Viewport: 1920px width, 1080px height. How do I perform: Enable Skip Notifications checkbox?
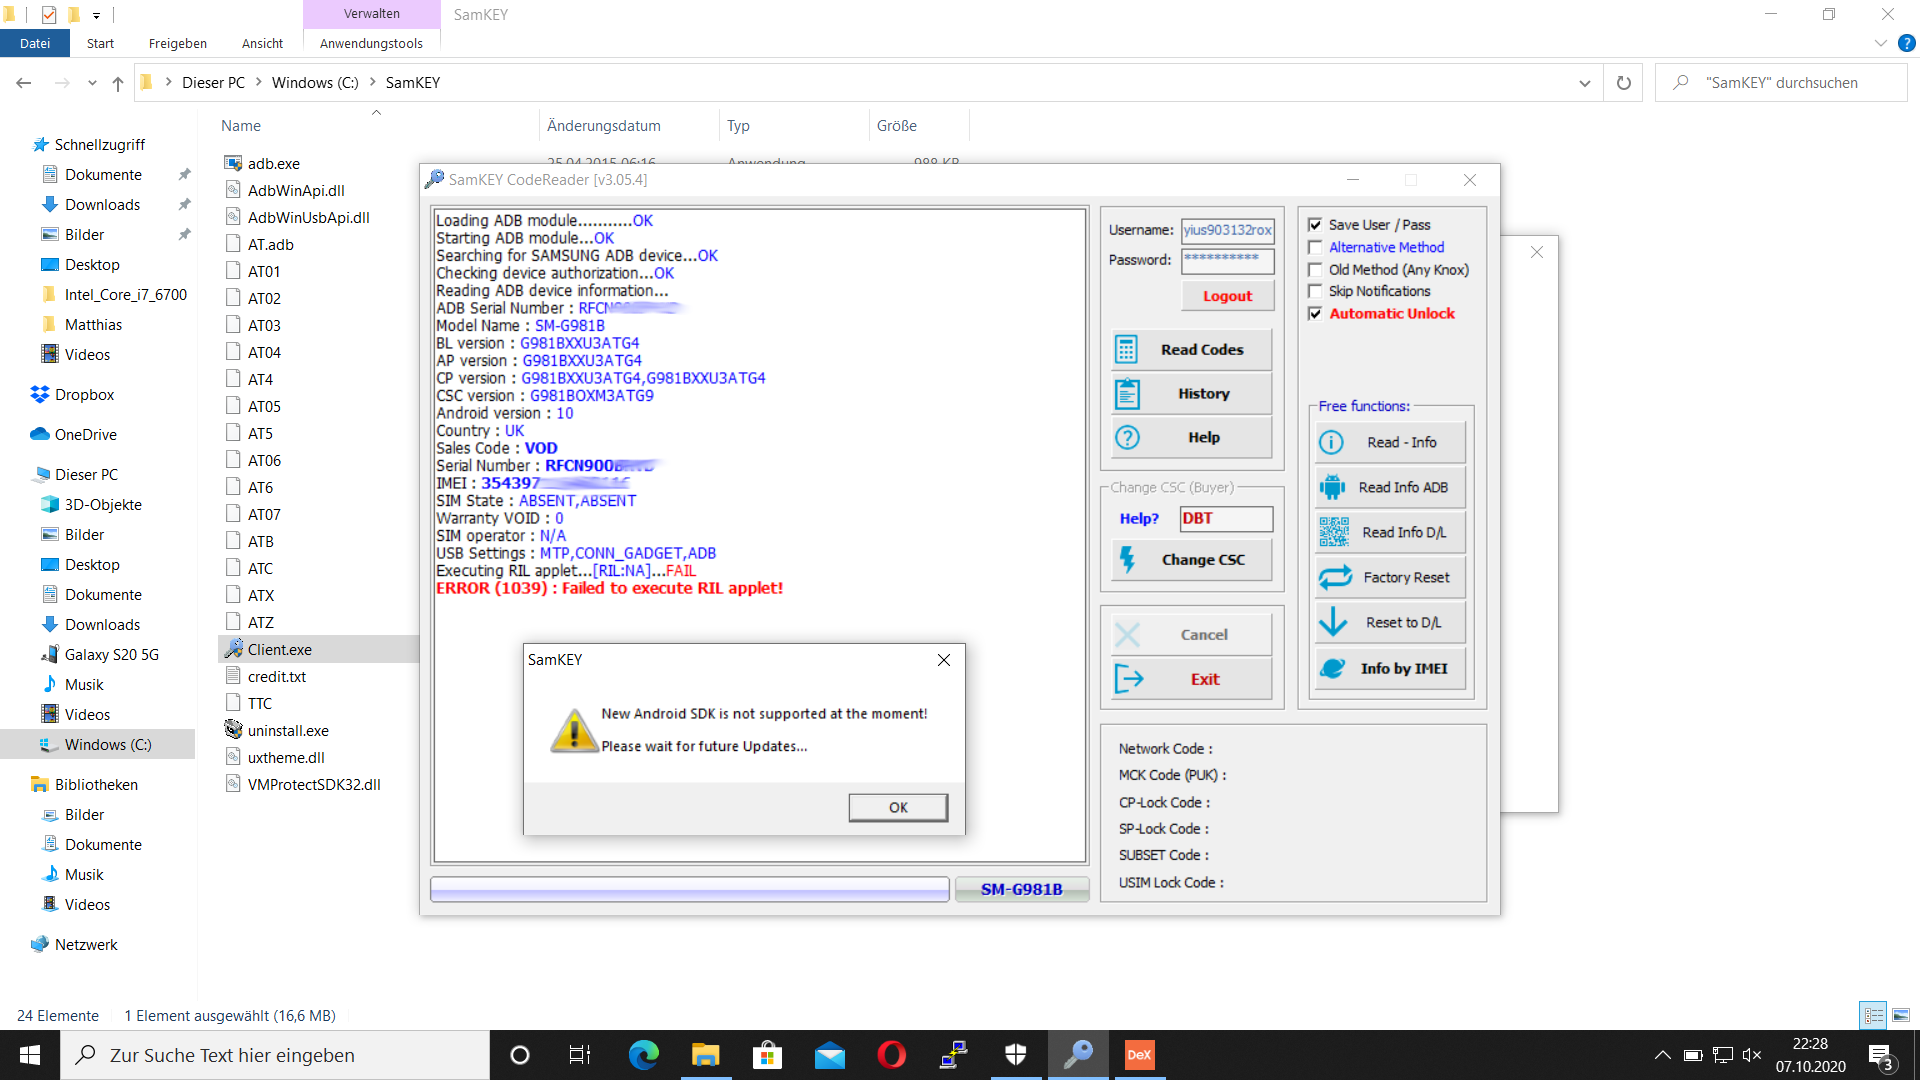pos(1315,291)
